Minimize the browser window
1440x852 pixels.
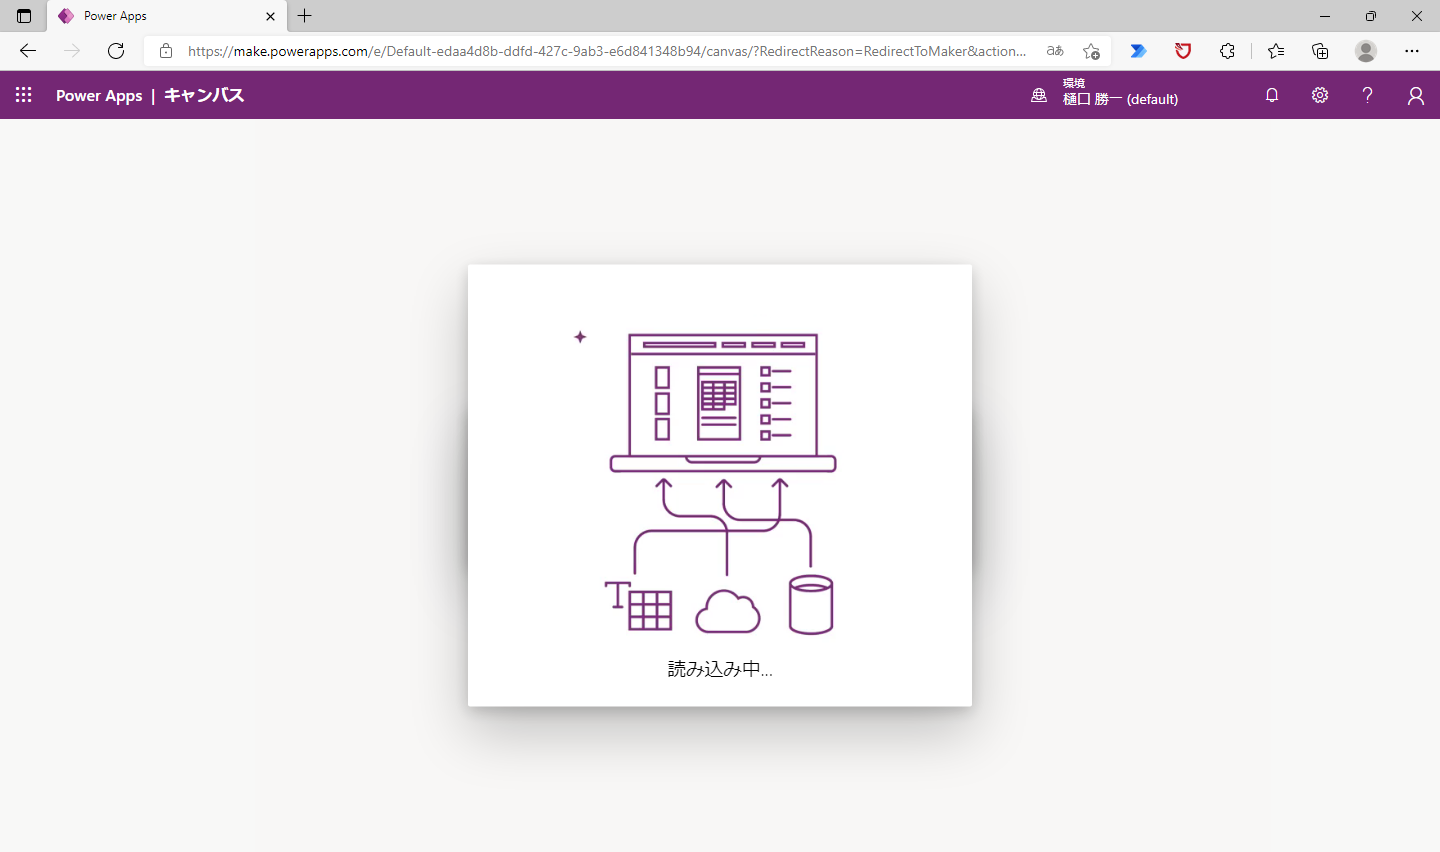(1325, 16)
